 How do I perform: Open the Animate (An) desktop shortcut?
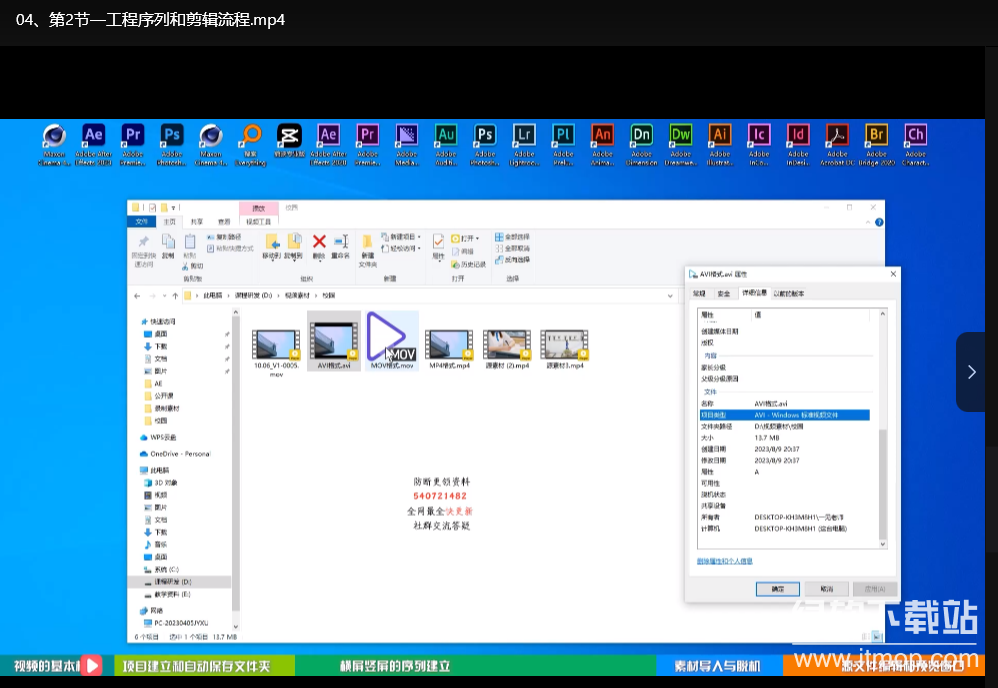coord(602,136)
